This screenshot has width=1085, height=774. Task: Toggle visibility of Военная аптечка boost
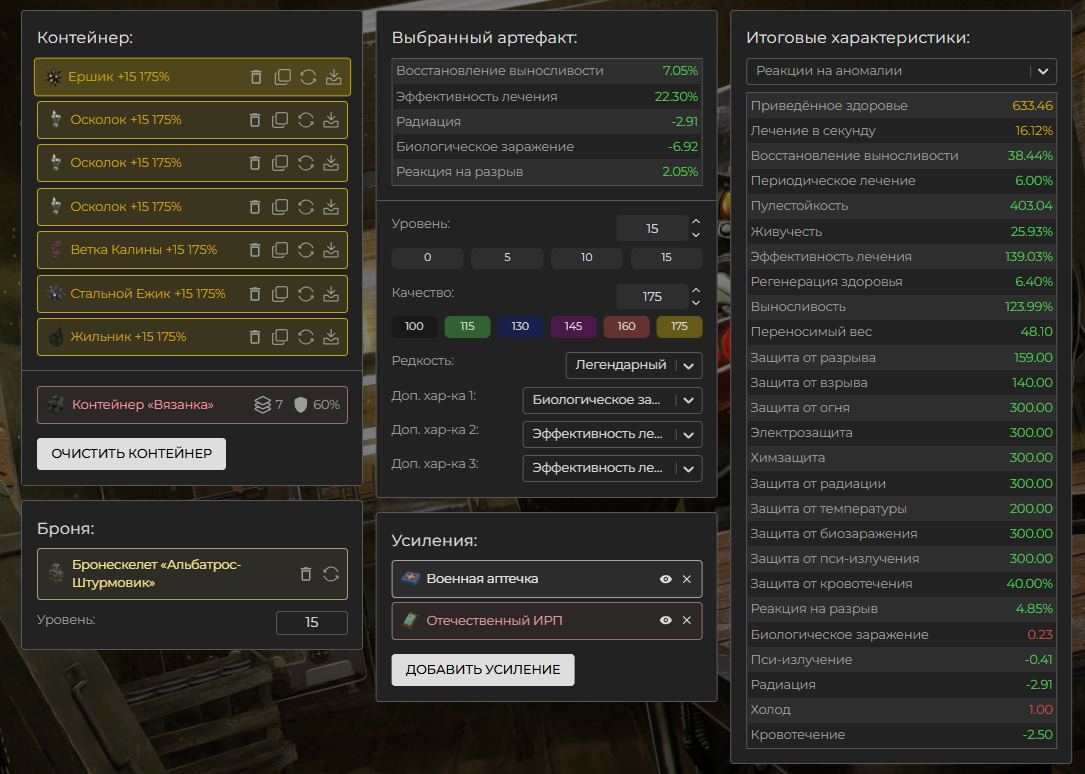click(x=665, y=579)
